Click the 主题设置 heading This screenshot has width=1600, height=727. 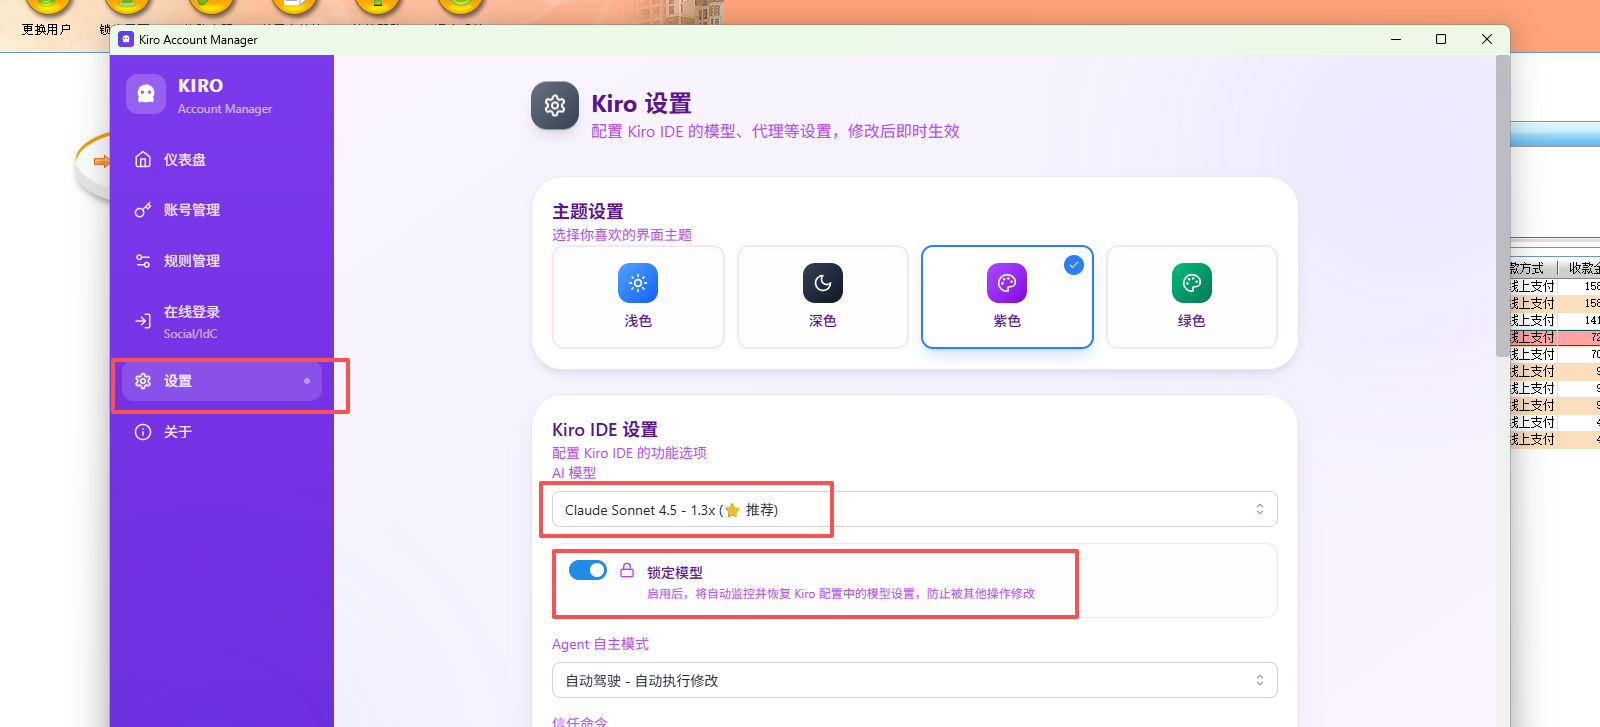click(588, 211)
